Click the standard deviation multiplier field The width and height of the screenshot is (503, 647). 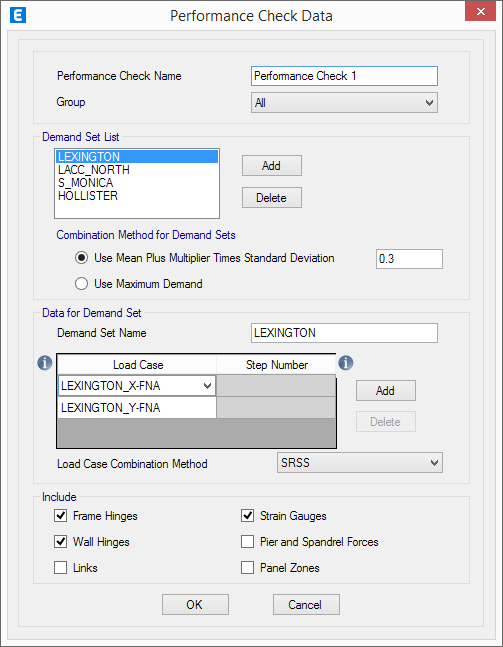point(409,259)
